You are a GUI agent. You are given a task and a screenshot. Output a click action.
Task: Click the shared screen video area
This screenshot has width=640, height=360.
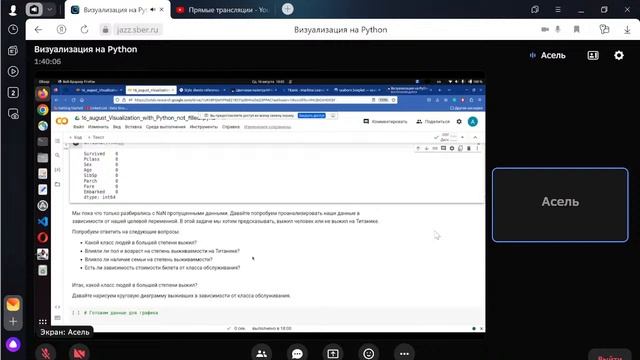(x=260, y=205)
